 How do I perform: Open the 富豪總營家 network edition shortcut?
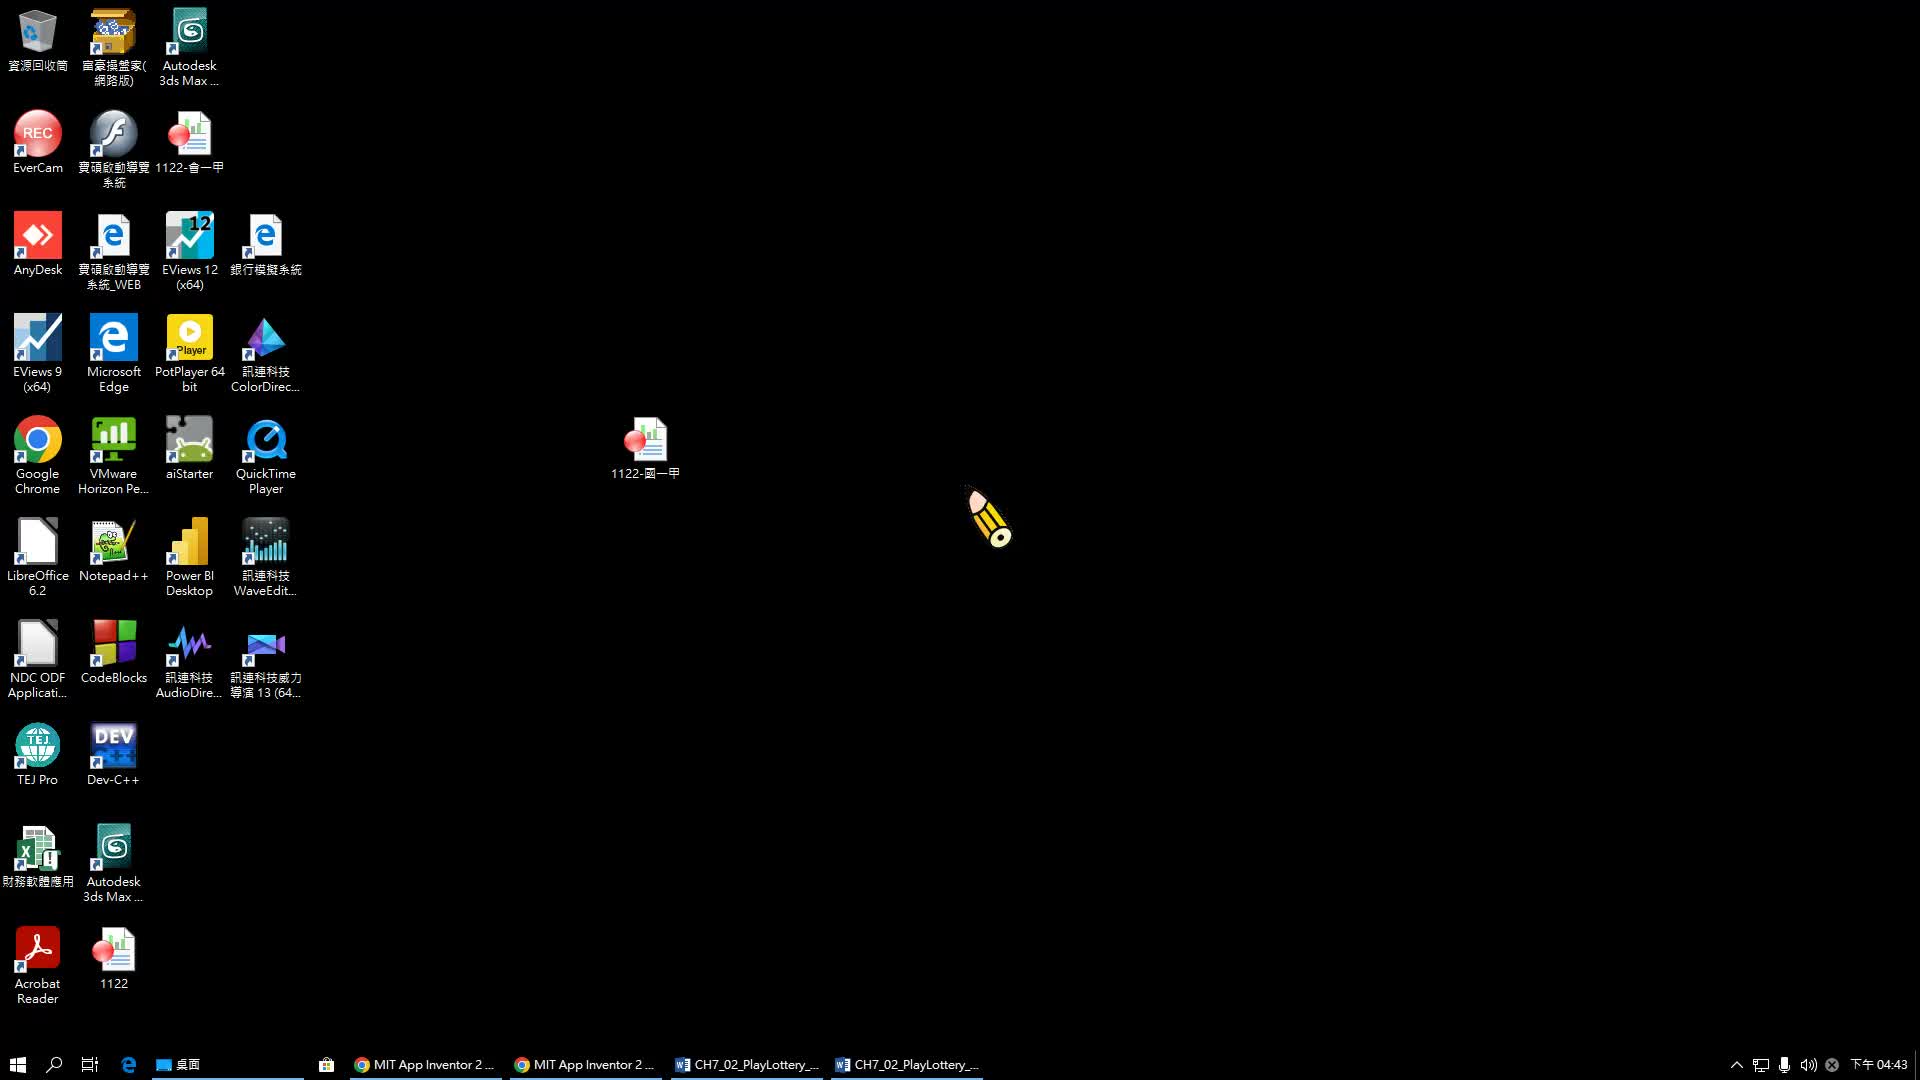(x=114, y=47)
